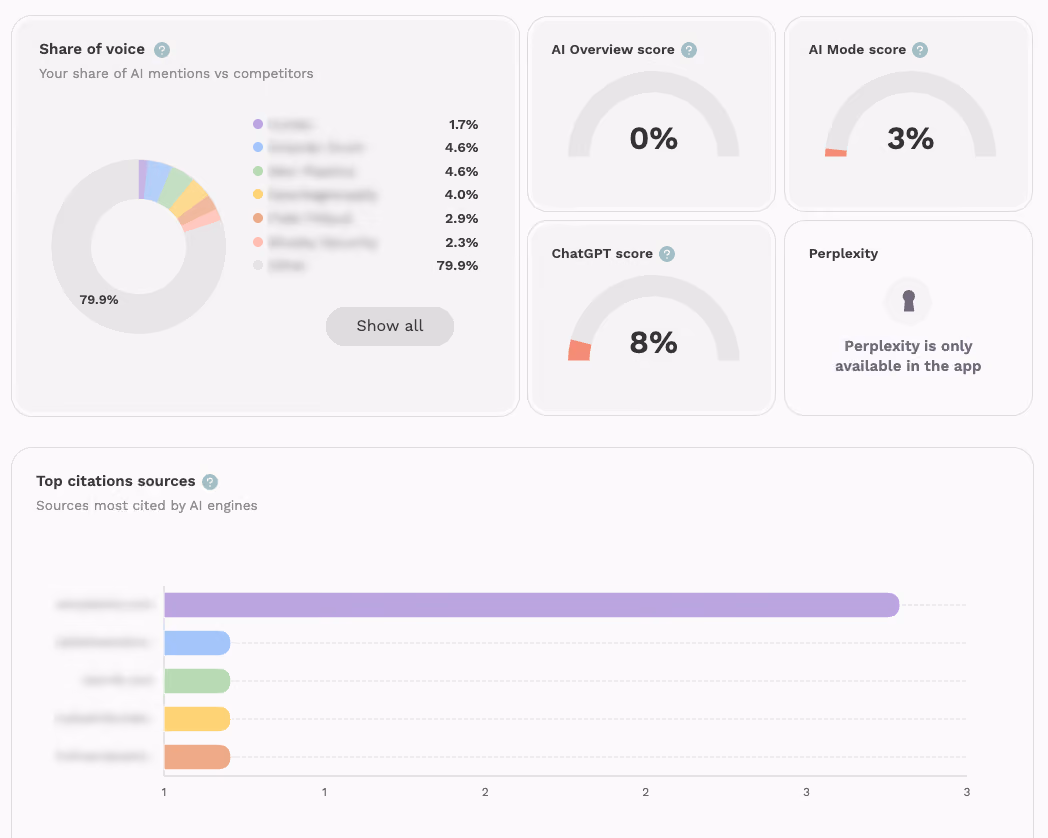Click the 0% AI Overview gauge value
Viewport: 1048px width, 838px height.
654,138
